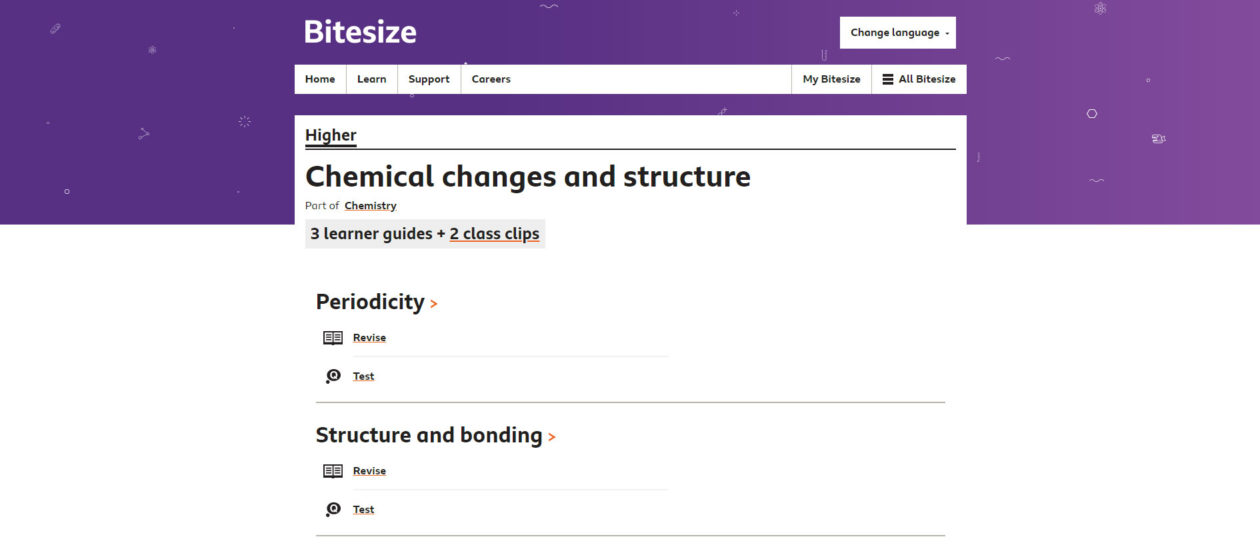Follow the Chemistry subject link
The image size is (1260, 553).
pos(370,206)
